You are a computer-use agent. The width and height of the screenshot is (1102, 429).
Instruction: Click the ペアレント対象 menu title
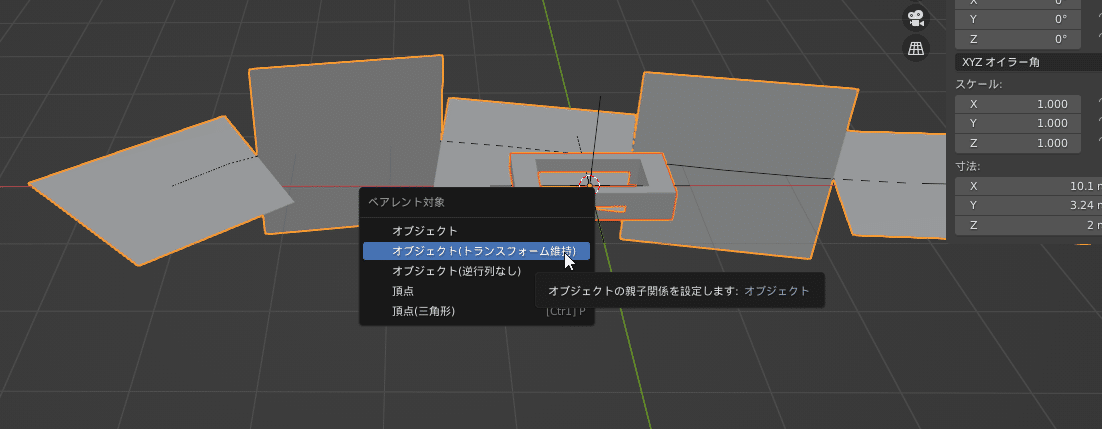tap(407, 203)
